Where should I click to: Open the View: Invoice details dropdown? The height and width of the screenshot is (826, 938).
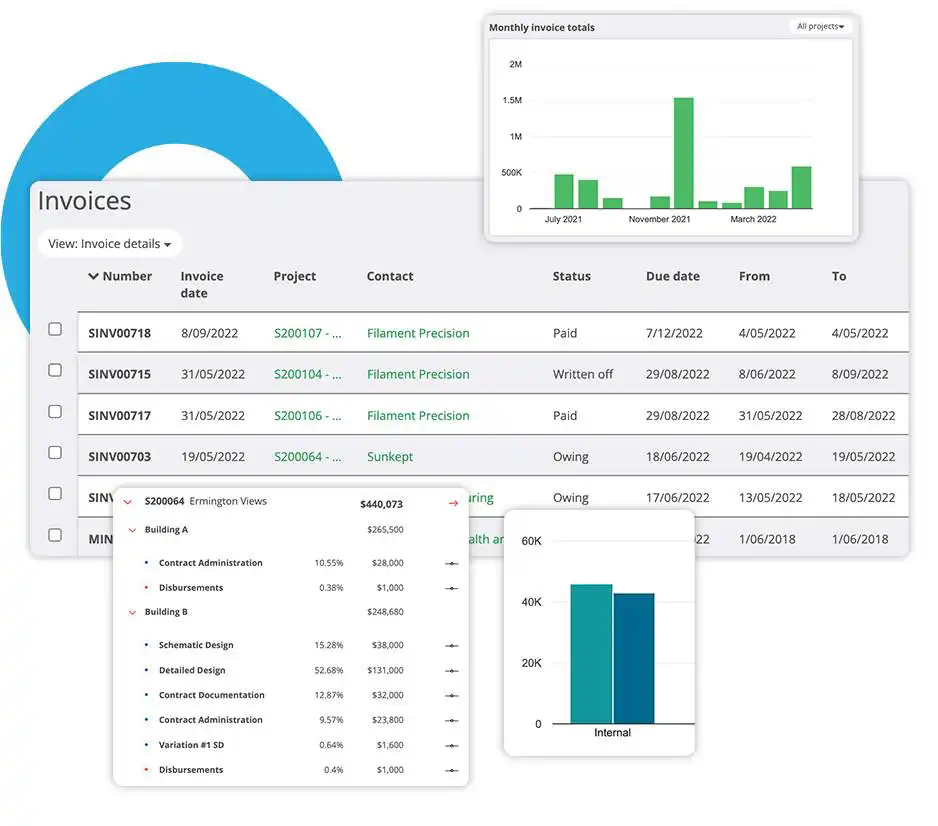click(x=109, y=244)
